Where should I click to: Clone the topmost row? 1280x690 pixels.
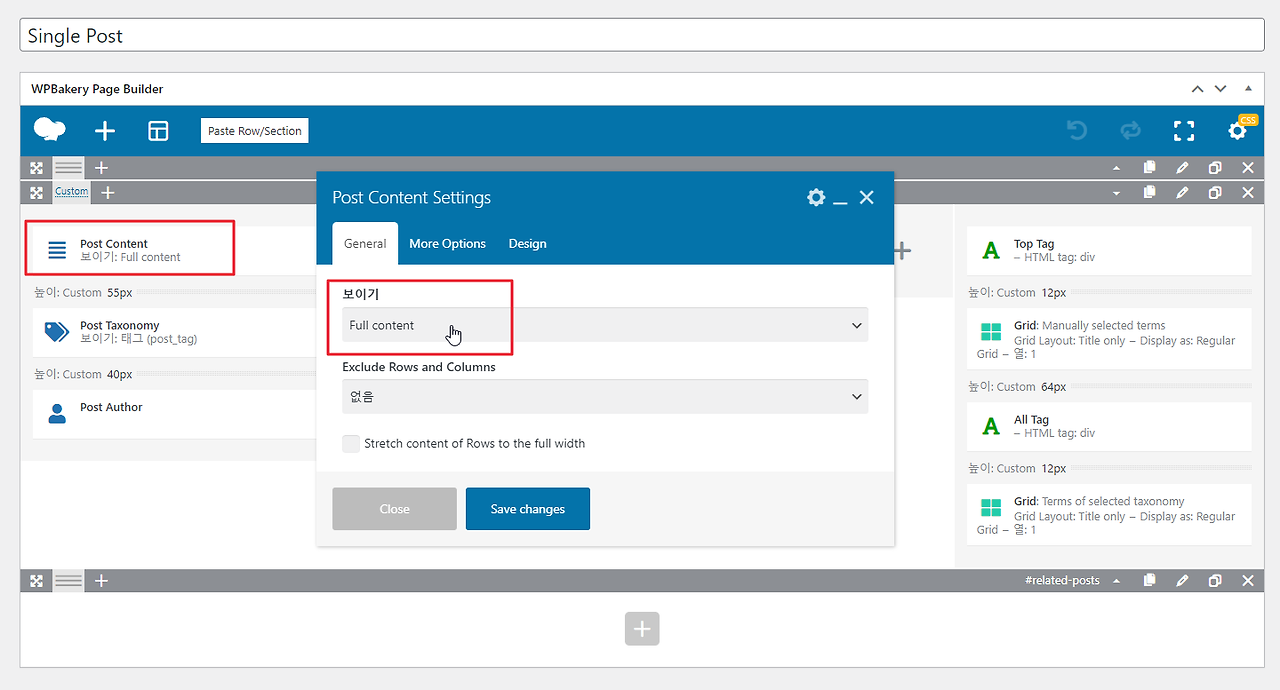pyautogui.click(x=1215, y=167)
